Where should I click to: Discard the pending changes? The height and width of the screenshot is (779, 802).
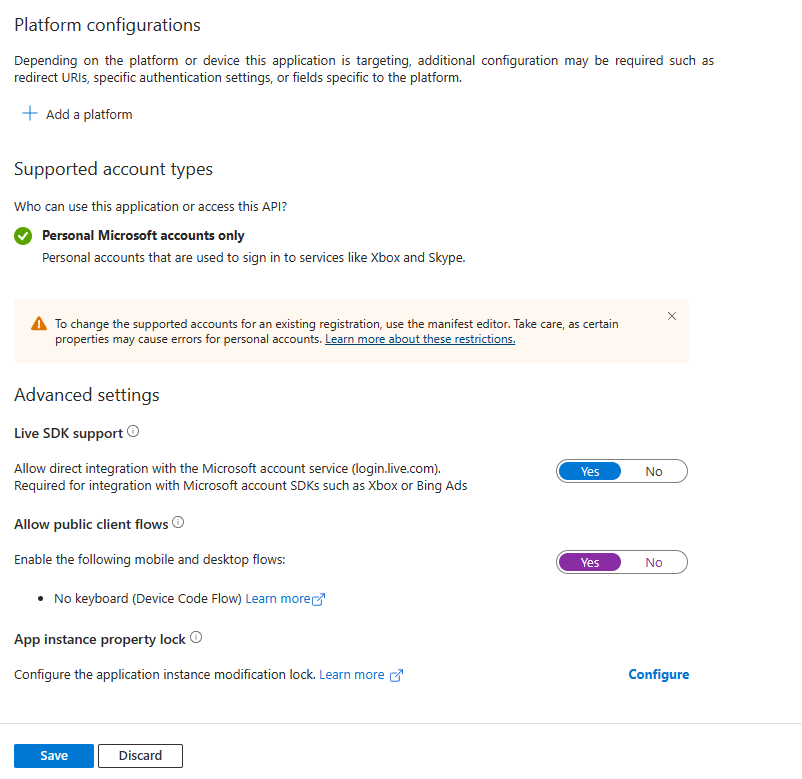(x=140, y=755)
